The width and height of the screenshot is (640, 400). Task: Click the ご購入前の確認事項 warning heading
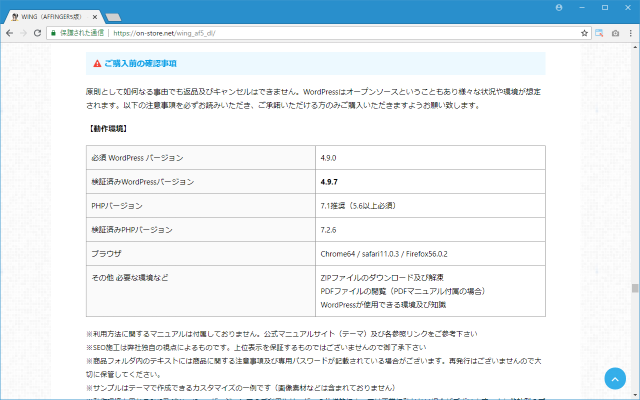click(x=139, y=64)
